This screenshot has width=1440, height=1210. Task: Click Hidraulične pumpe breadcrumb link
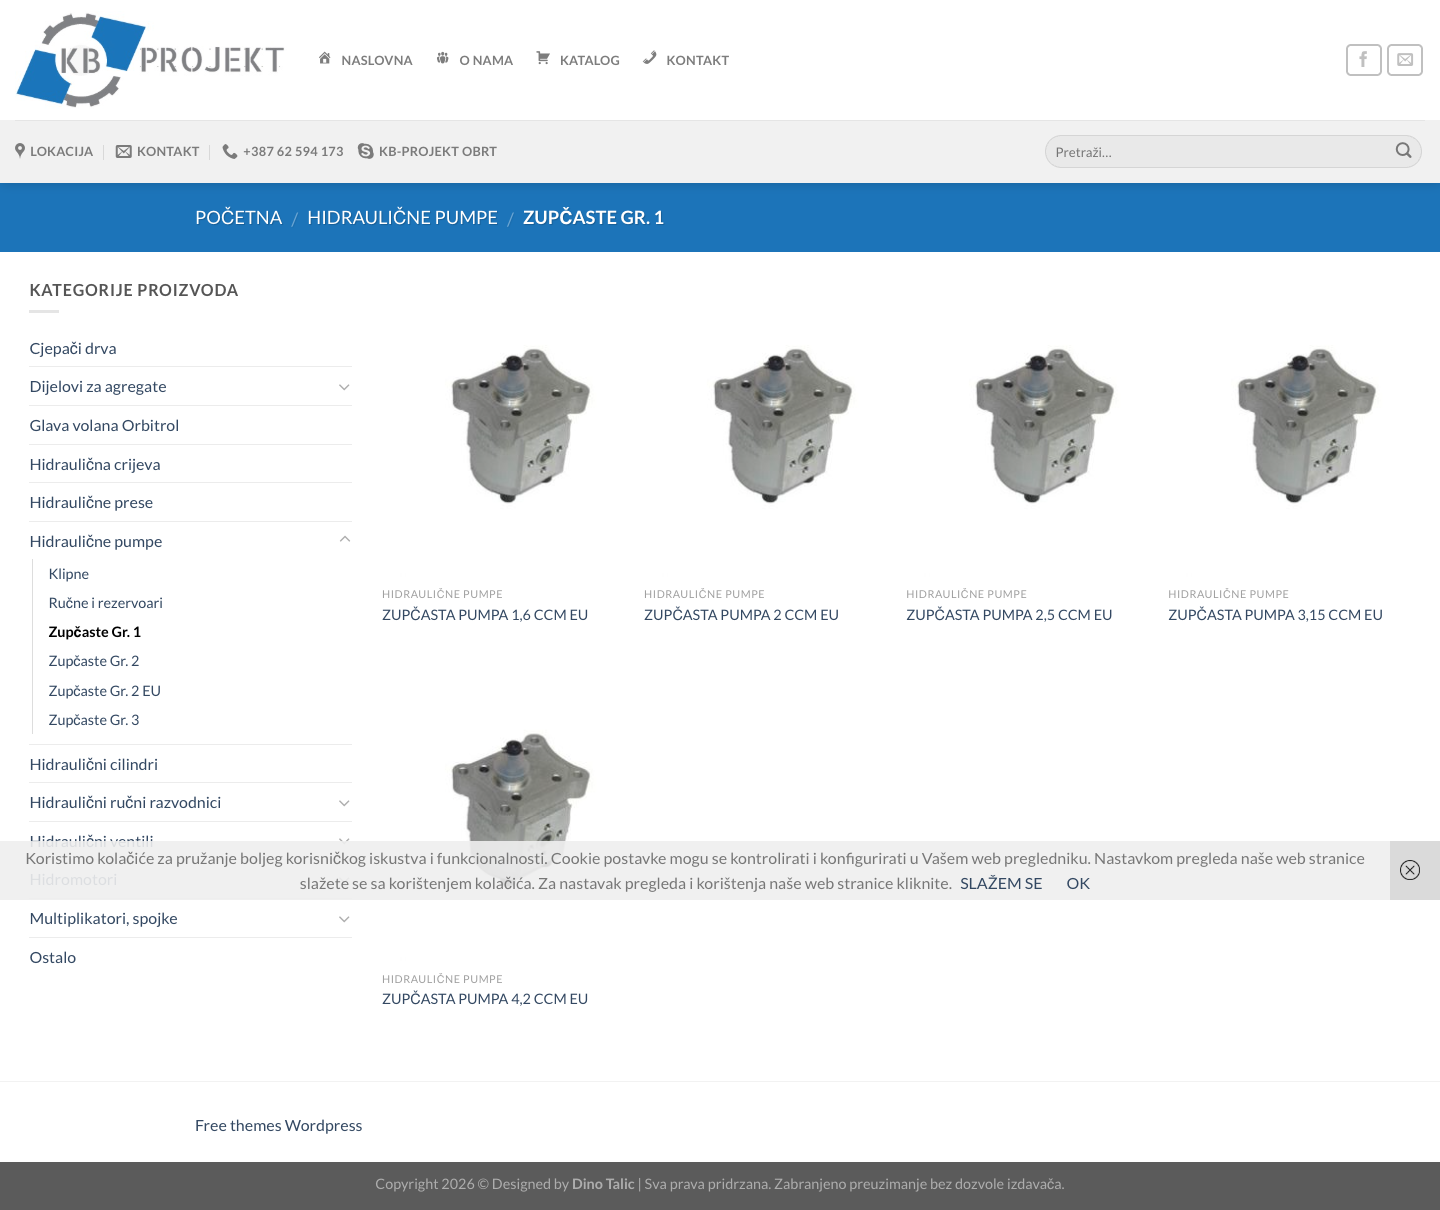[x=402, y=217]
